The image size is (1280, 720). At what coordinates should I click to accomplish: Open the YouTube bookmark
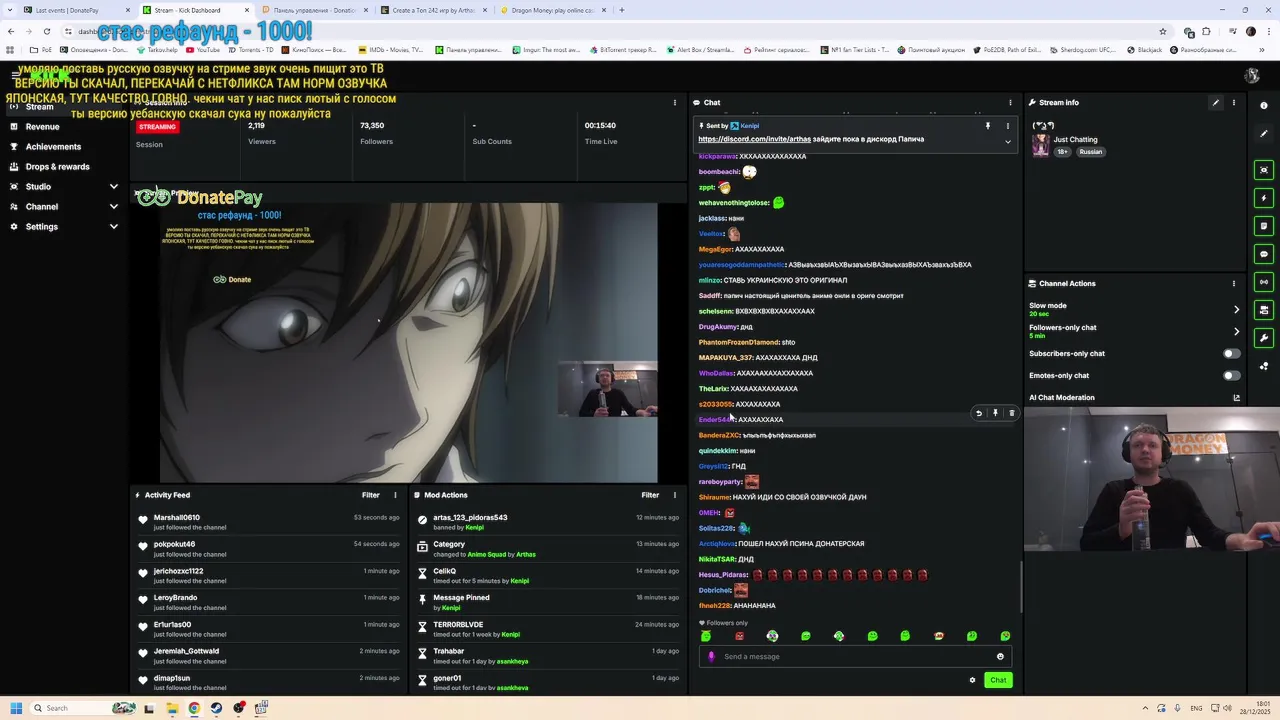(203, 50)
